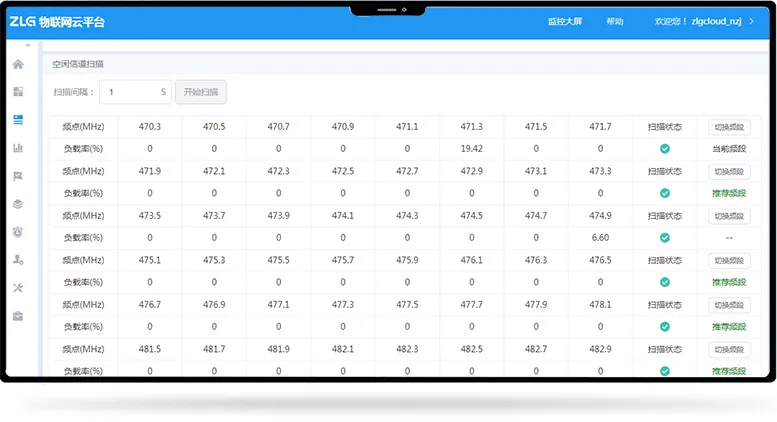The image size is (777, 422).
Task: Open the bar chart statistics icon
Action: click(18, 148)
